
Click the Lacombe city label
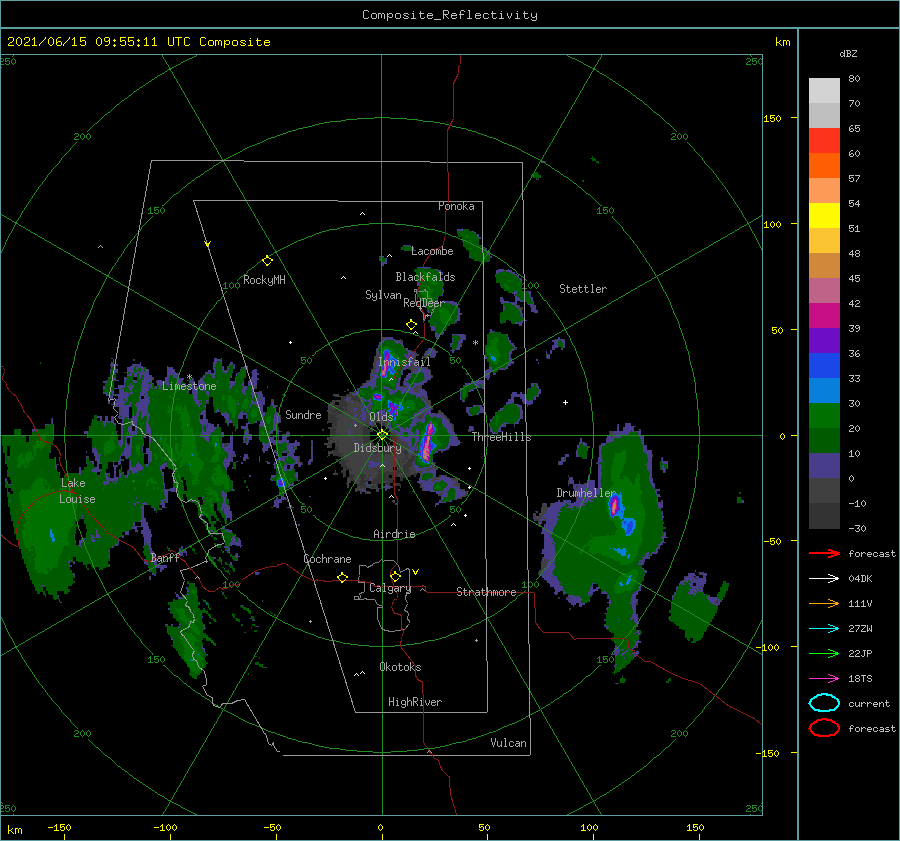point(432,251)
